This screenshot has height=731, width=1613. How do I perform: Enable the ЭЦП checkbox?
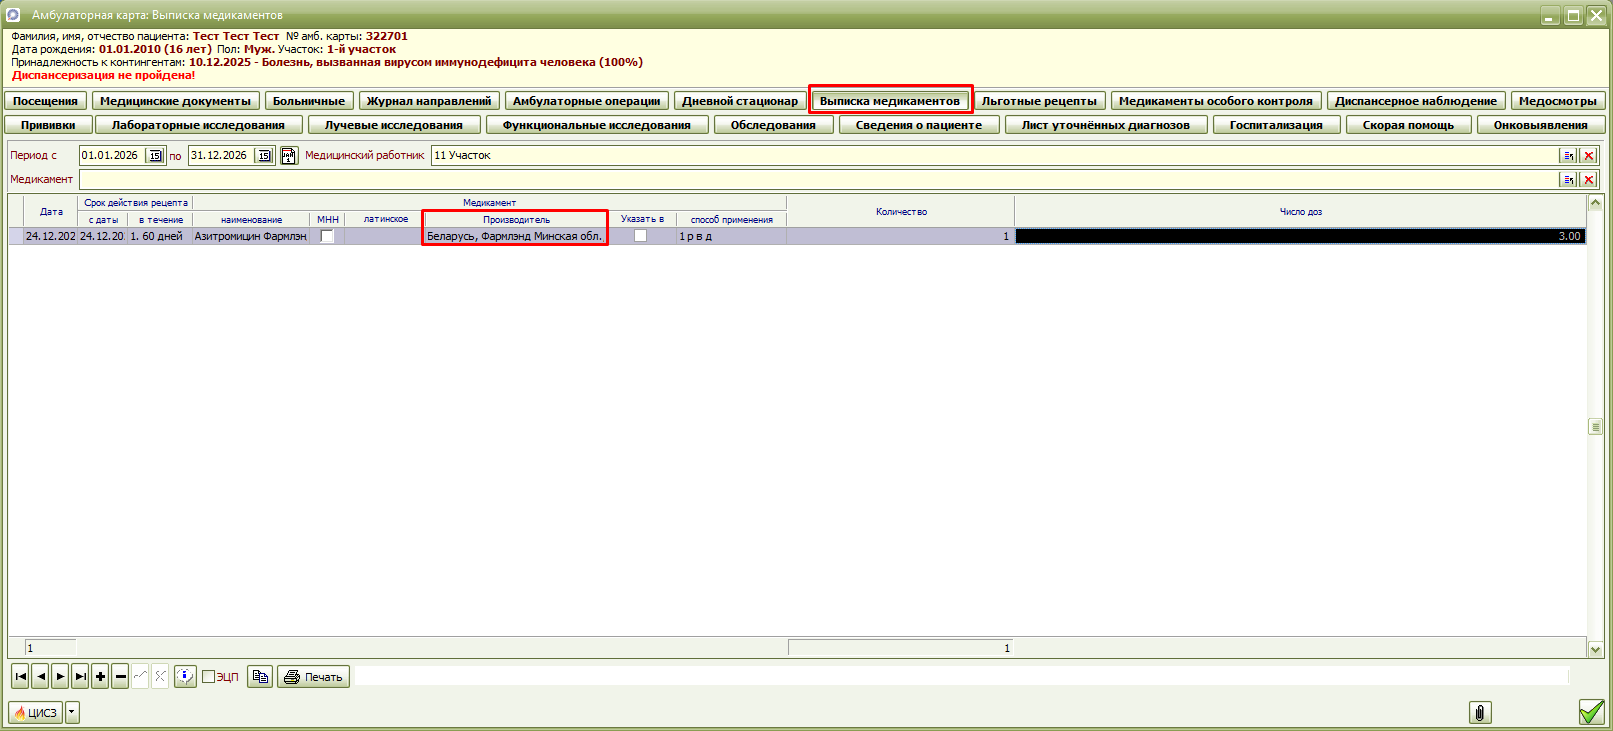coord(209,677)
